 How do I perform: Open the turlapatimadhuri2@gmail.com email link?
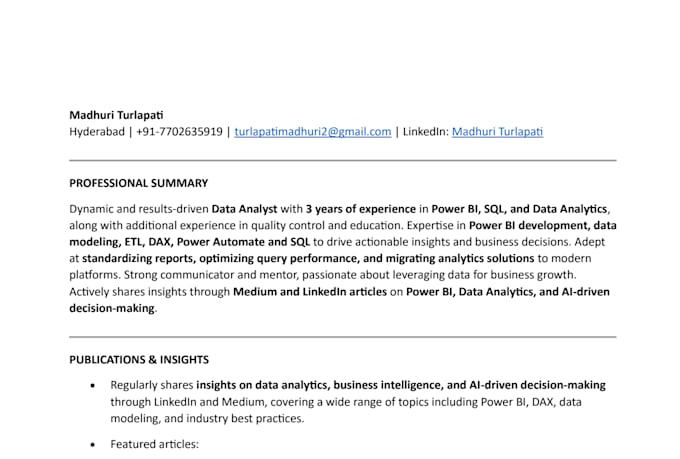(x=312, y=131)
